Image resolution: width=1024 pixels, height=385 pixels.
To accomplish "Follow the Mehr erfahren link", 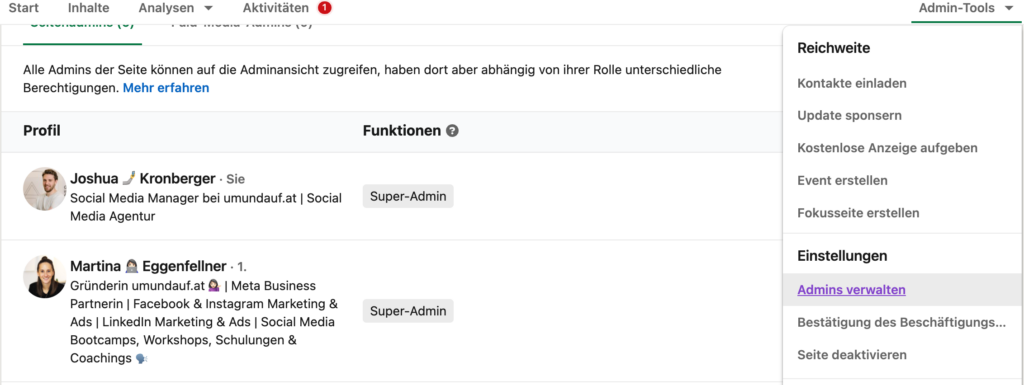I will (166, 87).
